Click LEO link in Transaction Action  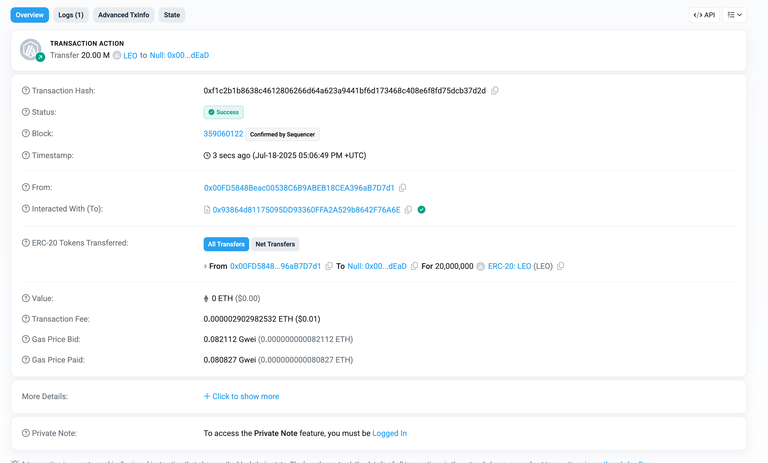130,55
